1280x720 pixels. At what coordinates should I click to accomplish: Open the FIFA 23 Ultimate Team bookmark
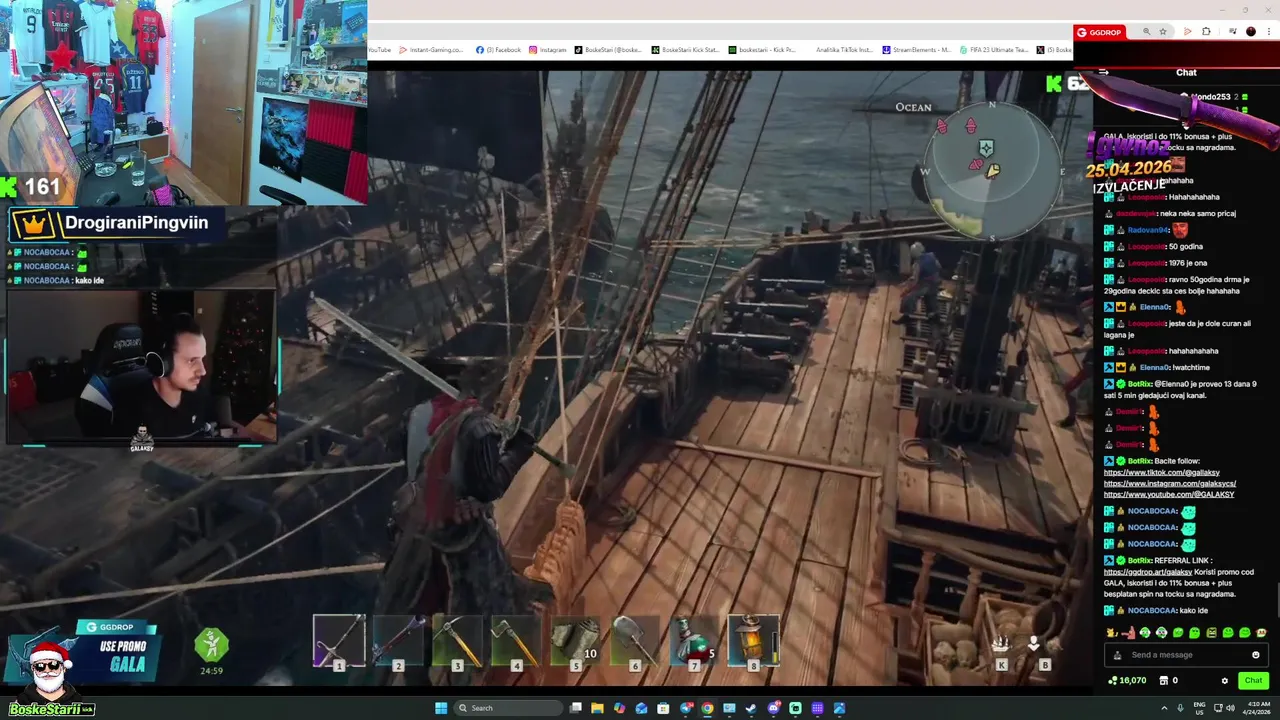[x=993, y=50]
